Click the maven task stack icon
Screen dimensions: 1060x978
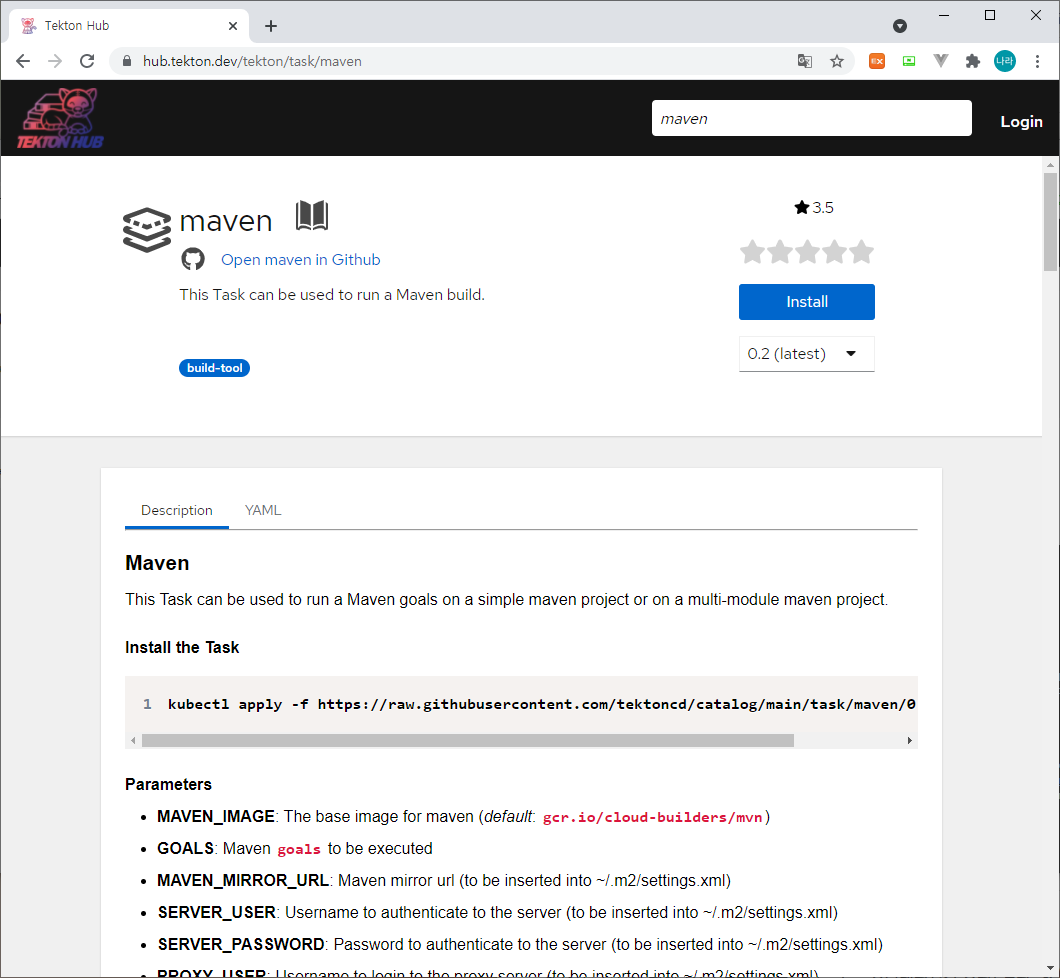[147, 230]
